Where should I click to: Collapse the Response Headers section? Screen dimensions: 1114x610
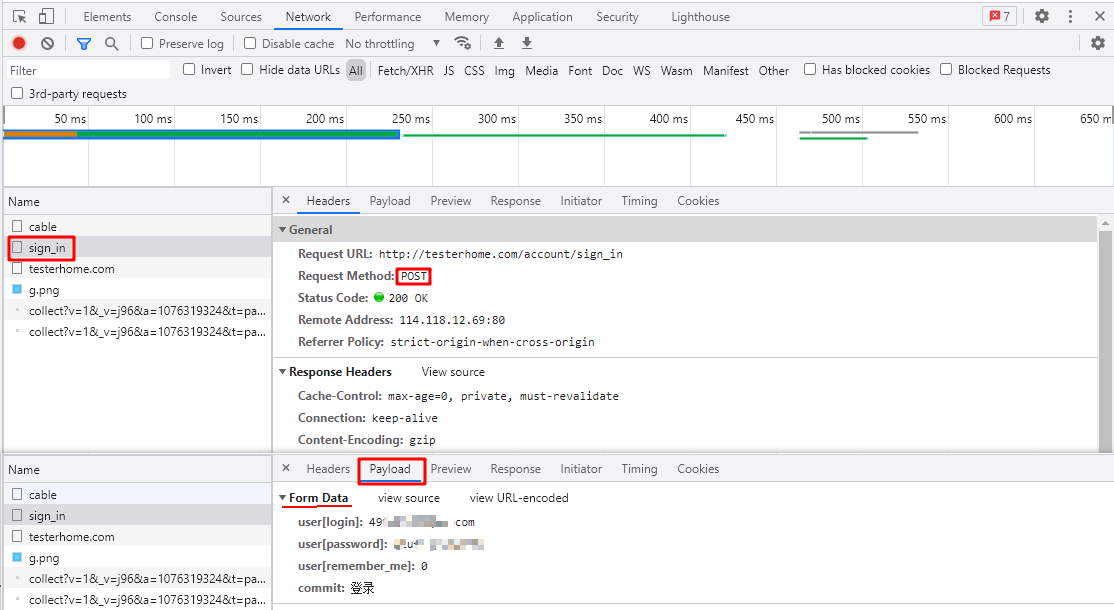pos(282,372)
